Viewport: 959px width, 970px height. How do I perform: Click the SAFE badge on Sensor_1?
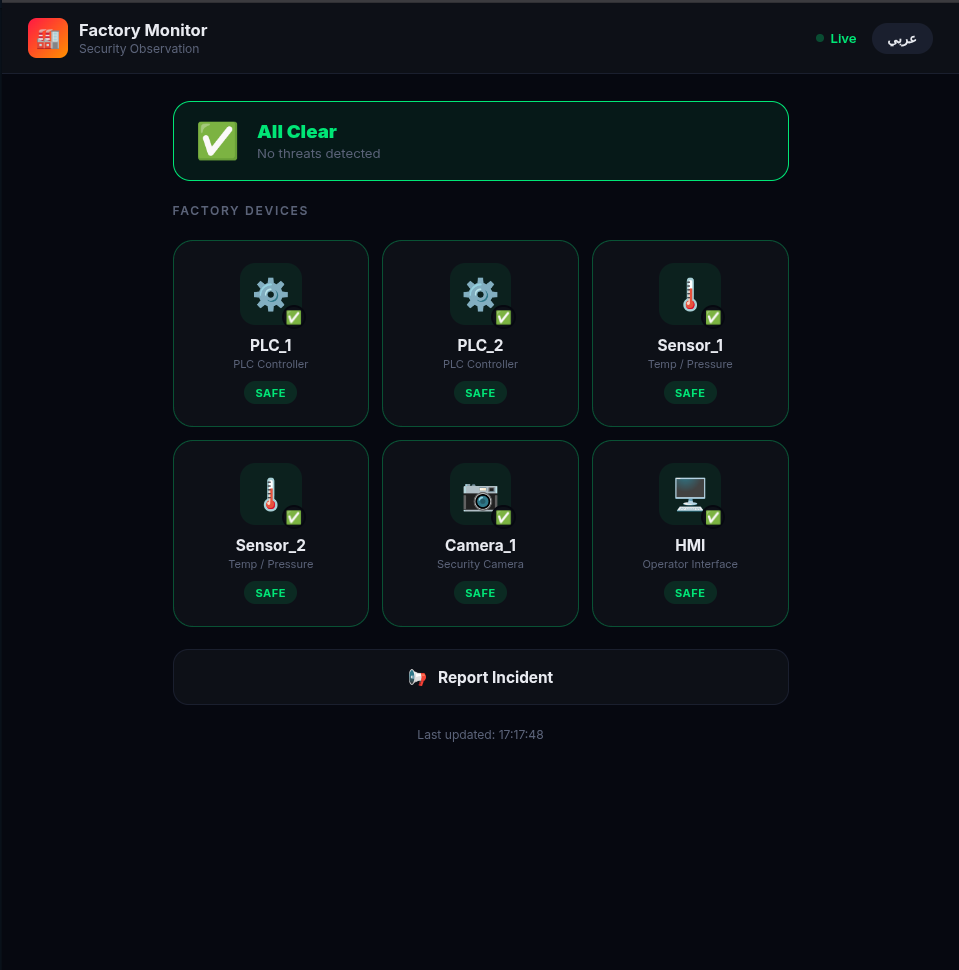(x=690, y=393)
